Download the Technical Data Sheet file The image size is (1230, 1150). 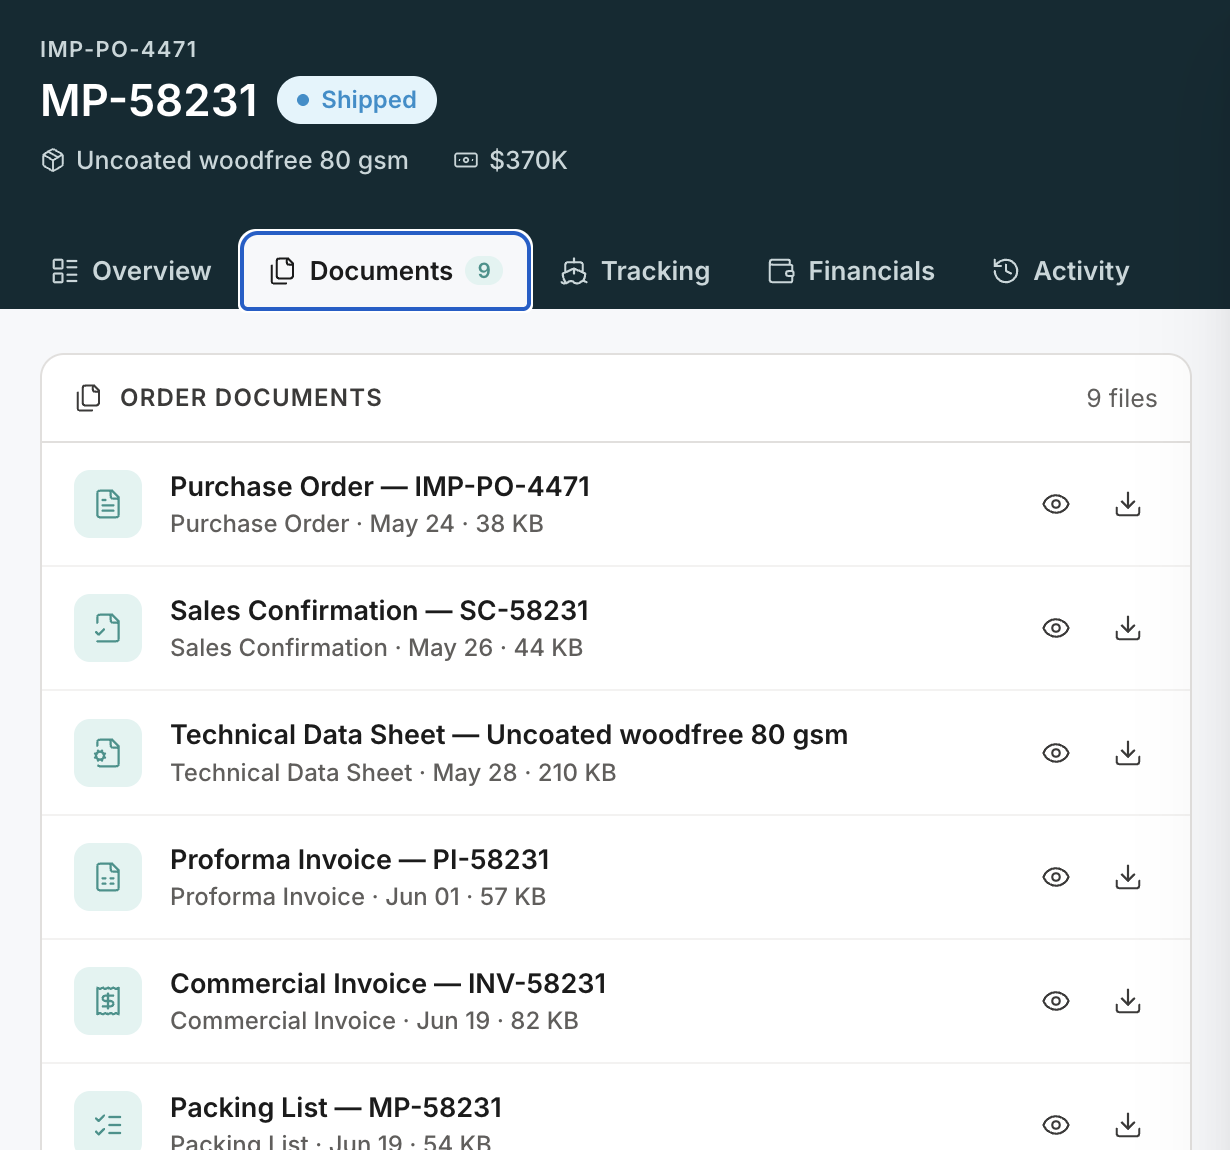(1128, 753)
